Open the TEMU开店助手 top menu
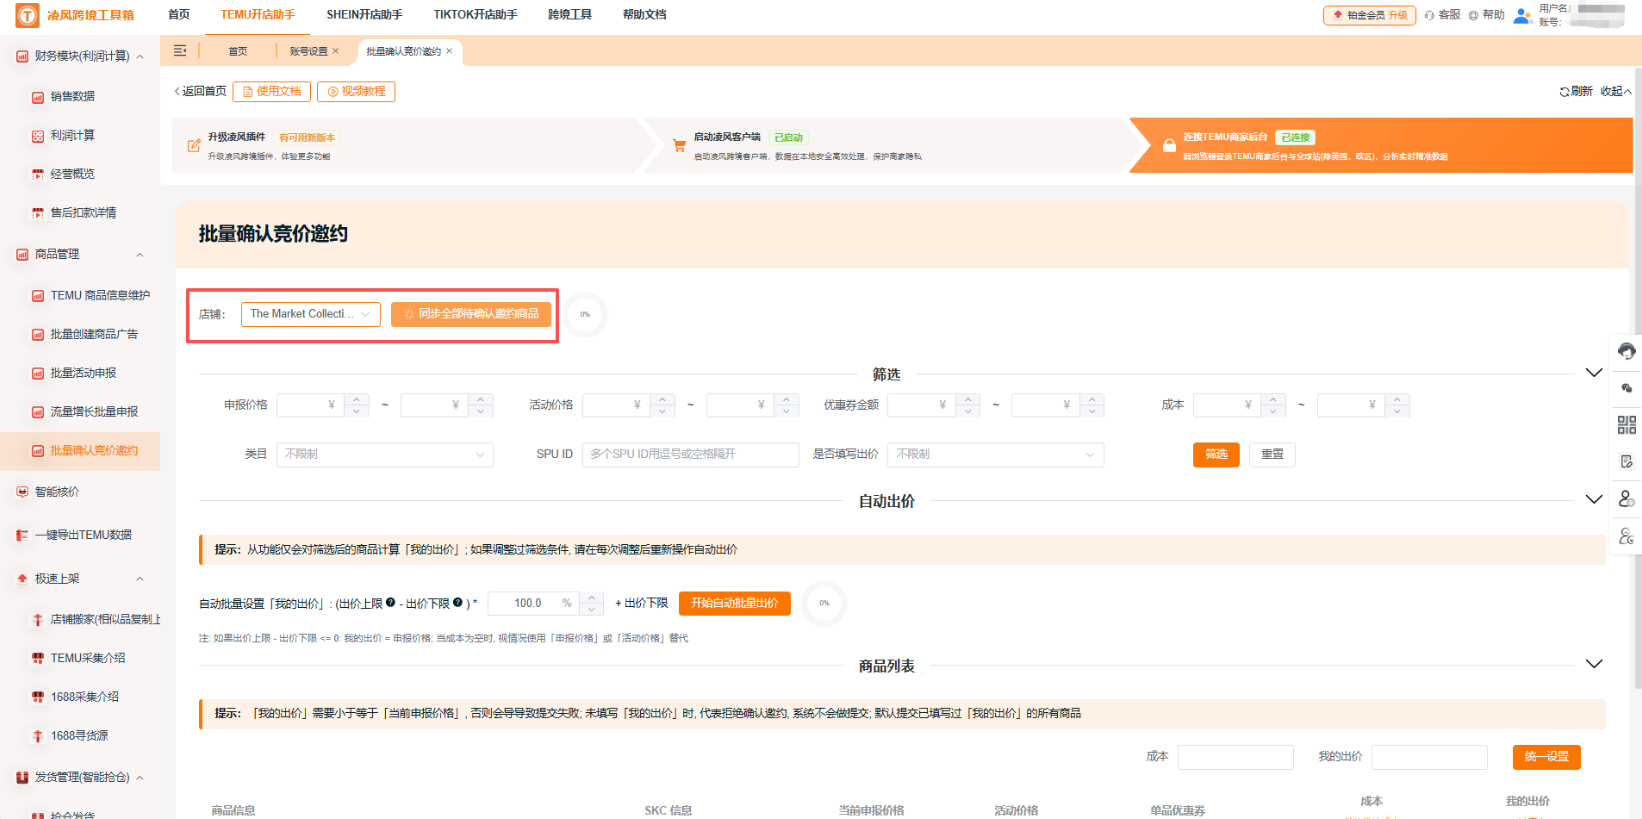The image size is (1642, 819). 258,15
